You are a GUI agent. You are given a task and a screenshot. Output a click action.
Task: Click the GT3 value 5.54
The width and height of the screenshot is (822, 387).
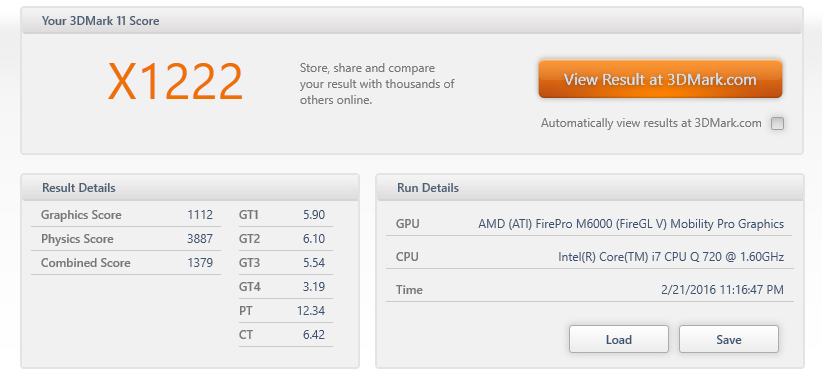(313, 263)
